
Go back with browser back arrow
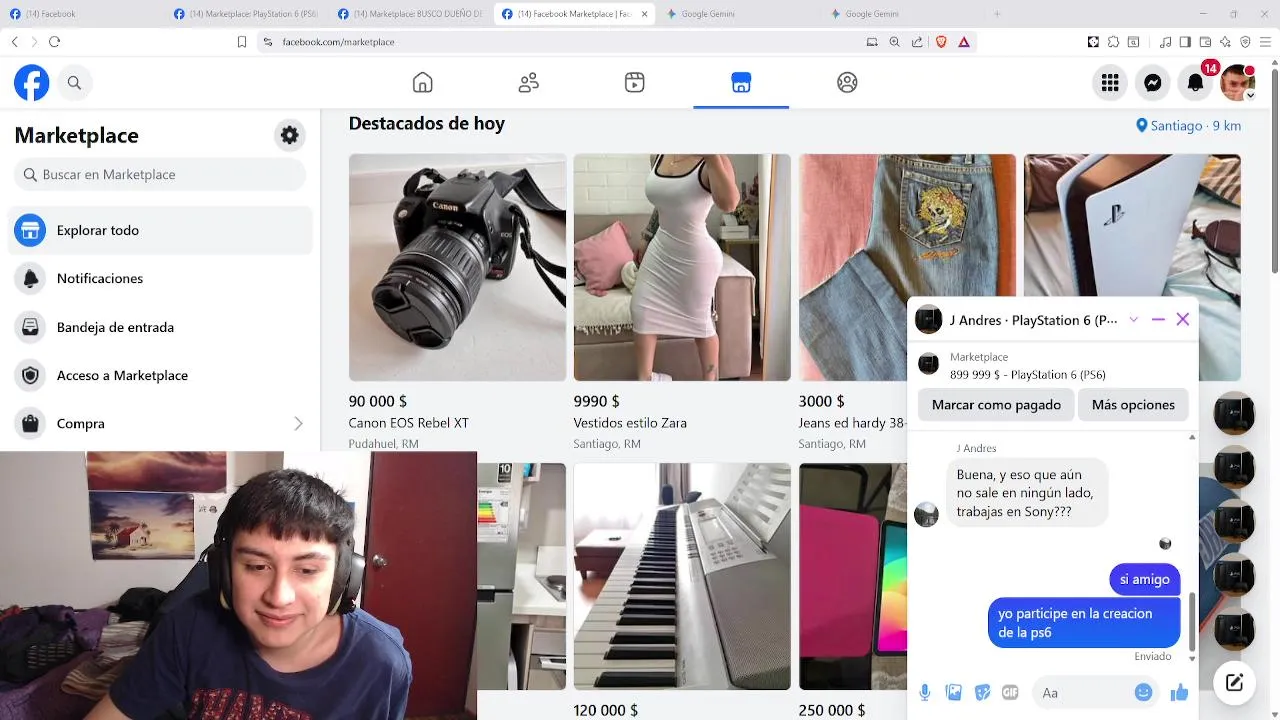(x=14, y=42)
